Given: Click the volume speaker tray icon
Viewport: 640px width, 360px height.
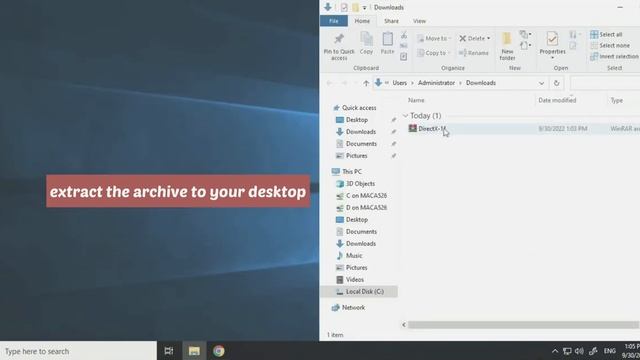Looking at the screenshot, I should (x=579, y=351).
